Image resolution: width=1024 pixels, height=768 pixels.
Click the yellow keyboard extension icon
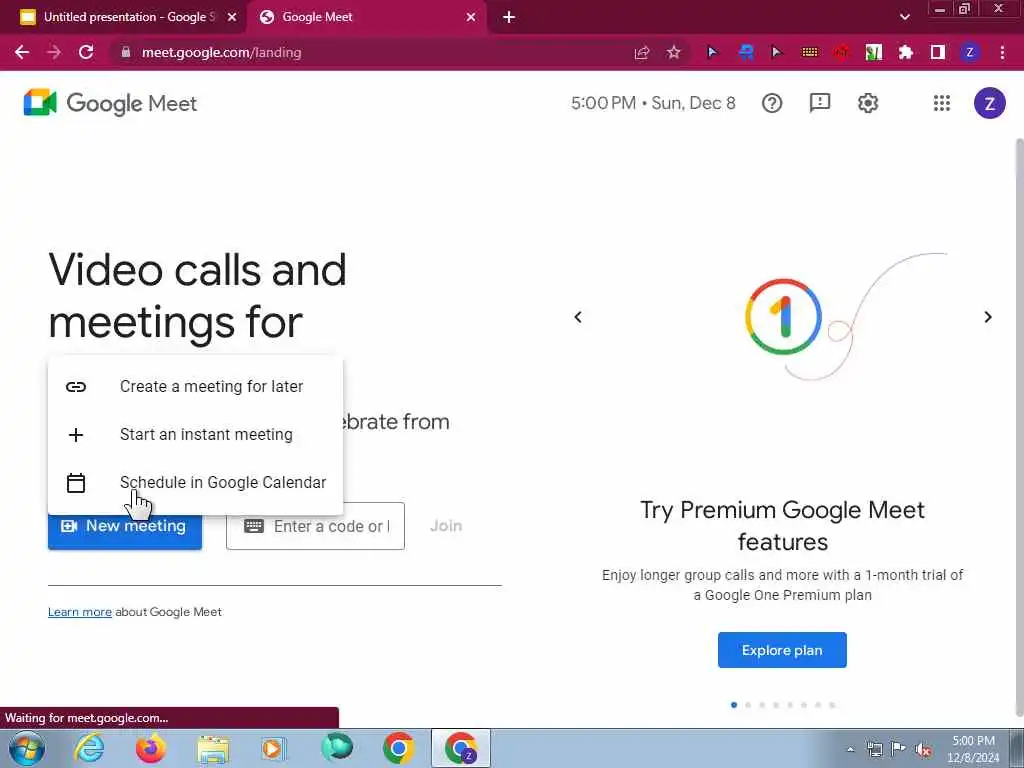809,52
